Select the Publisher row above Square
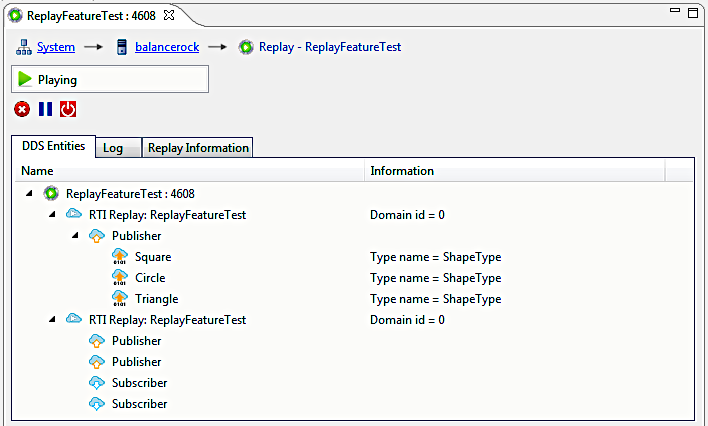 (x=136, y=236)
